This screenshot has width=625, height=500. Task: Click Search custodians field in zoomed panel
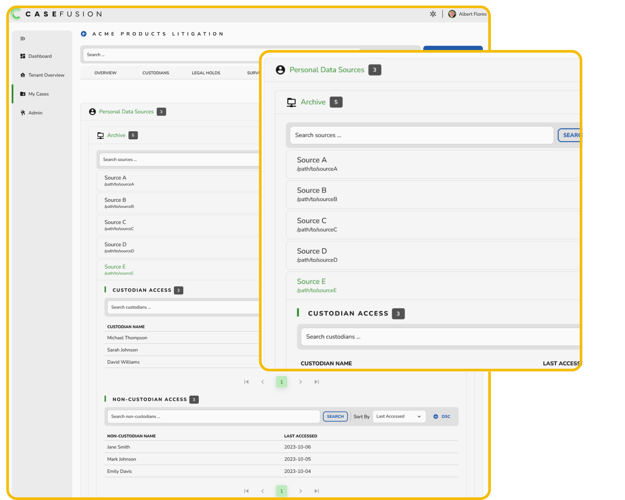point(441,337)
